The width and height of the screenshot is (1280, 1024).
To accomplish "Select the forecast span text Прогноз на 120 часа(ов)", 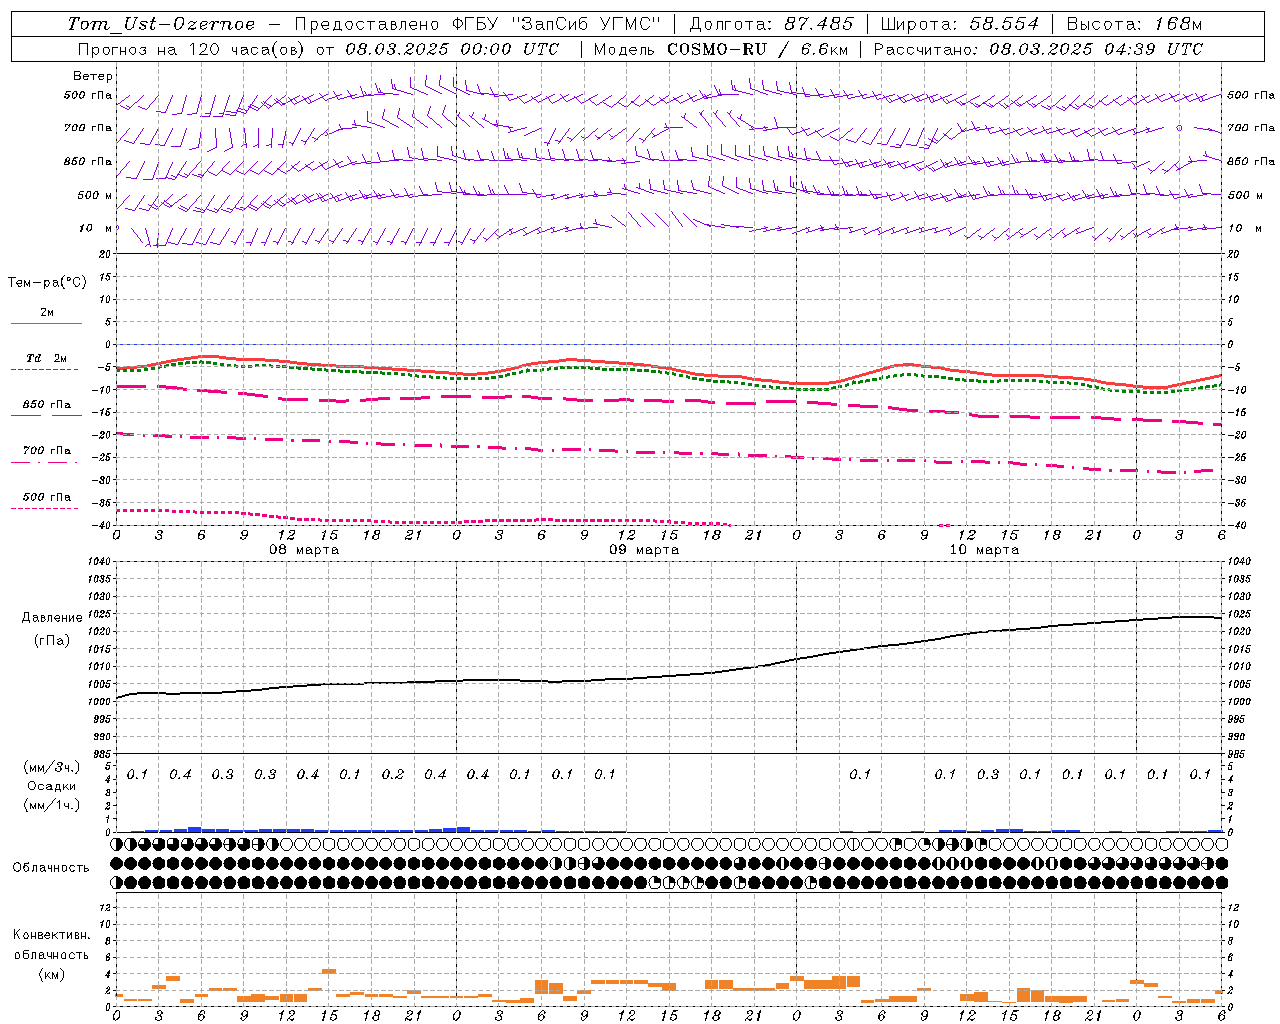I will [192, 49].
